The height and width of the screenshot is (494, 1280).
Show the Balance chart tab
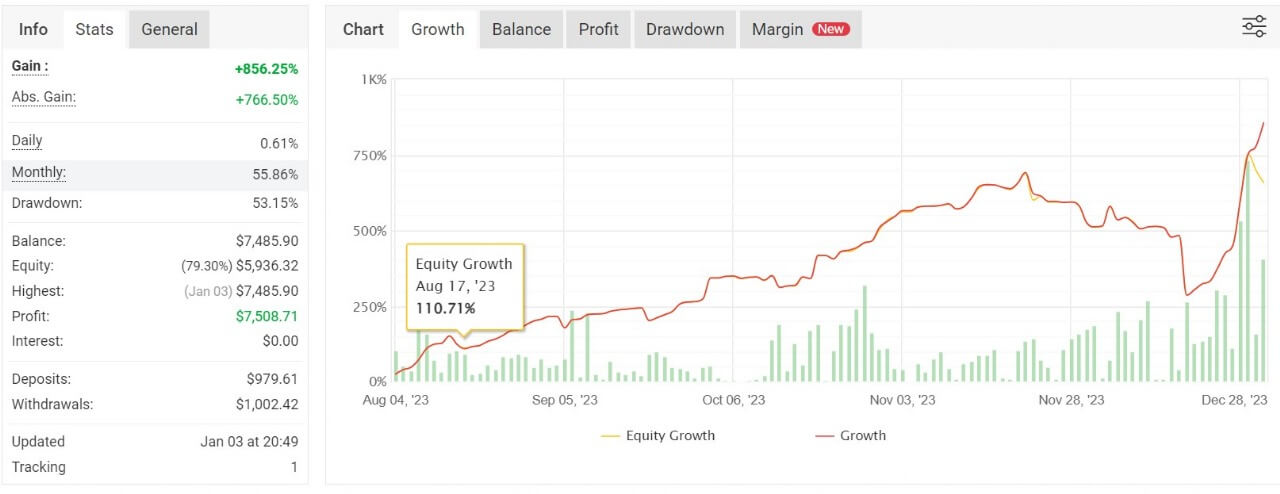521,29
